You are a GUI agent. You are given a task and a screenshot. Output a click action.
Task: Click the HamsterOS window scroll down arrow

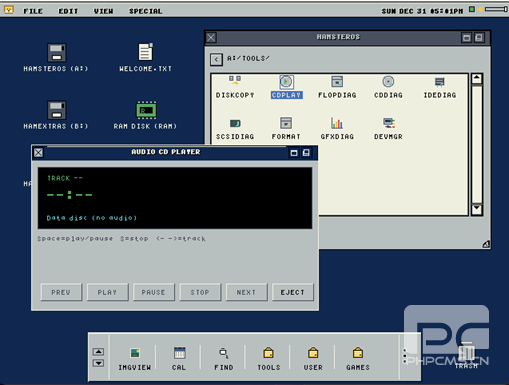(477, 210)
